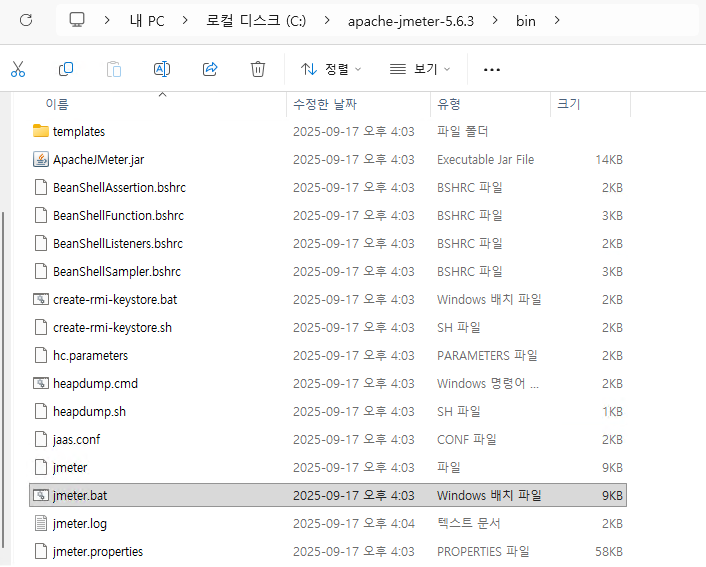
Task: Select the jmeter.log file name
Action: (x=80, y=523)
